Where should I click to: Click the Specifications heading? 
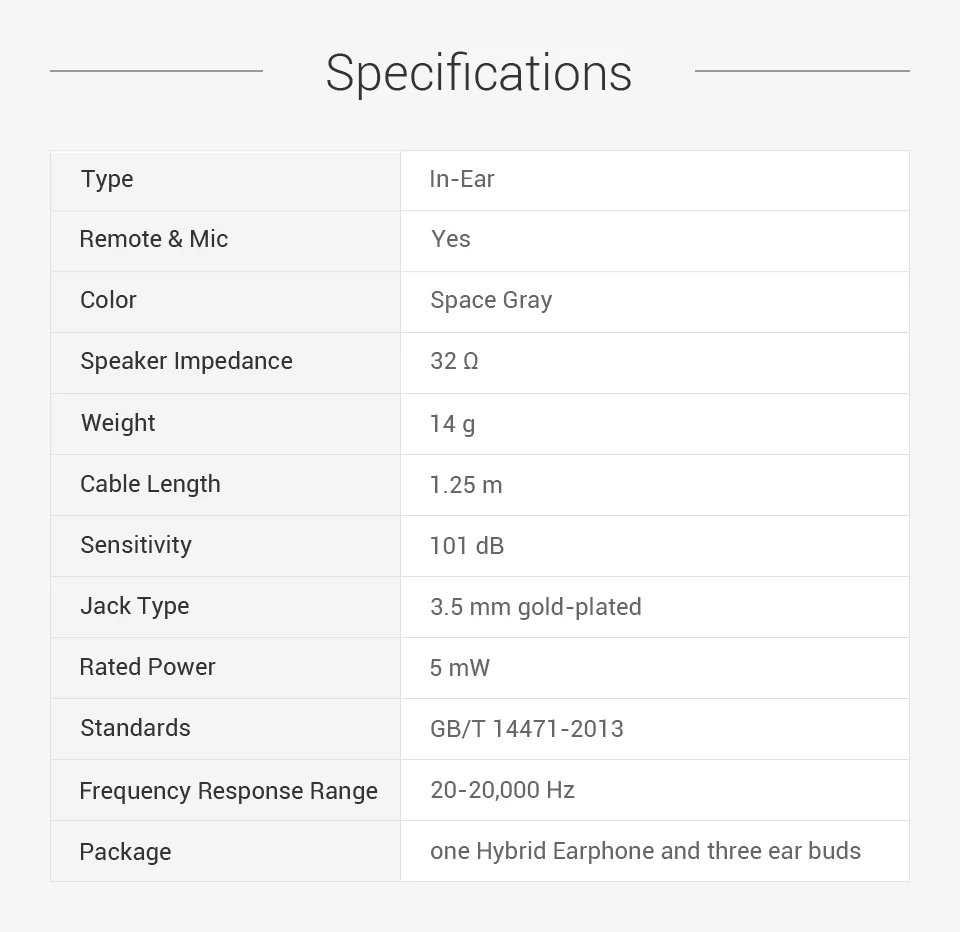pyautogui.click(x=478, y=73)
